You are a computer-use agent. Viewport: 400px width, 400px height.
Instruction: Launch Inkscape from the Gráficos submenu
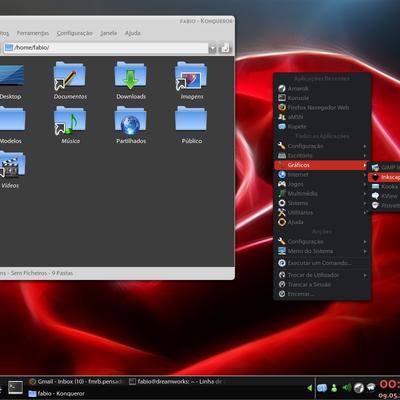pos(385,177)
